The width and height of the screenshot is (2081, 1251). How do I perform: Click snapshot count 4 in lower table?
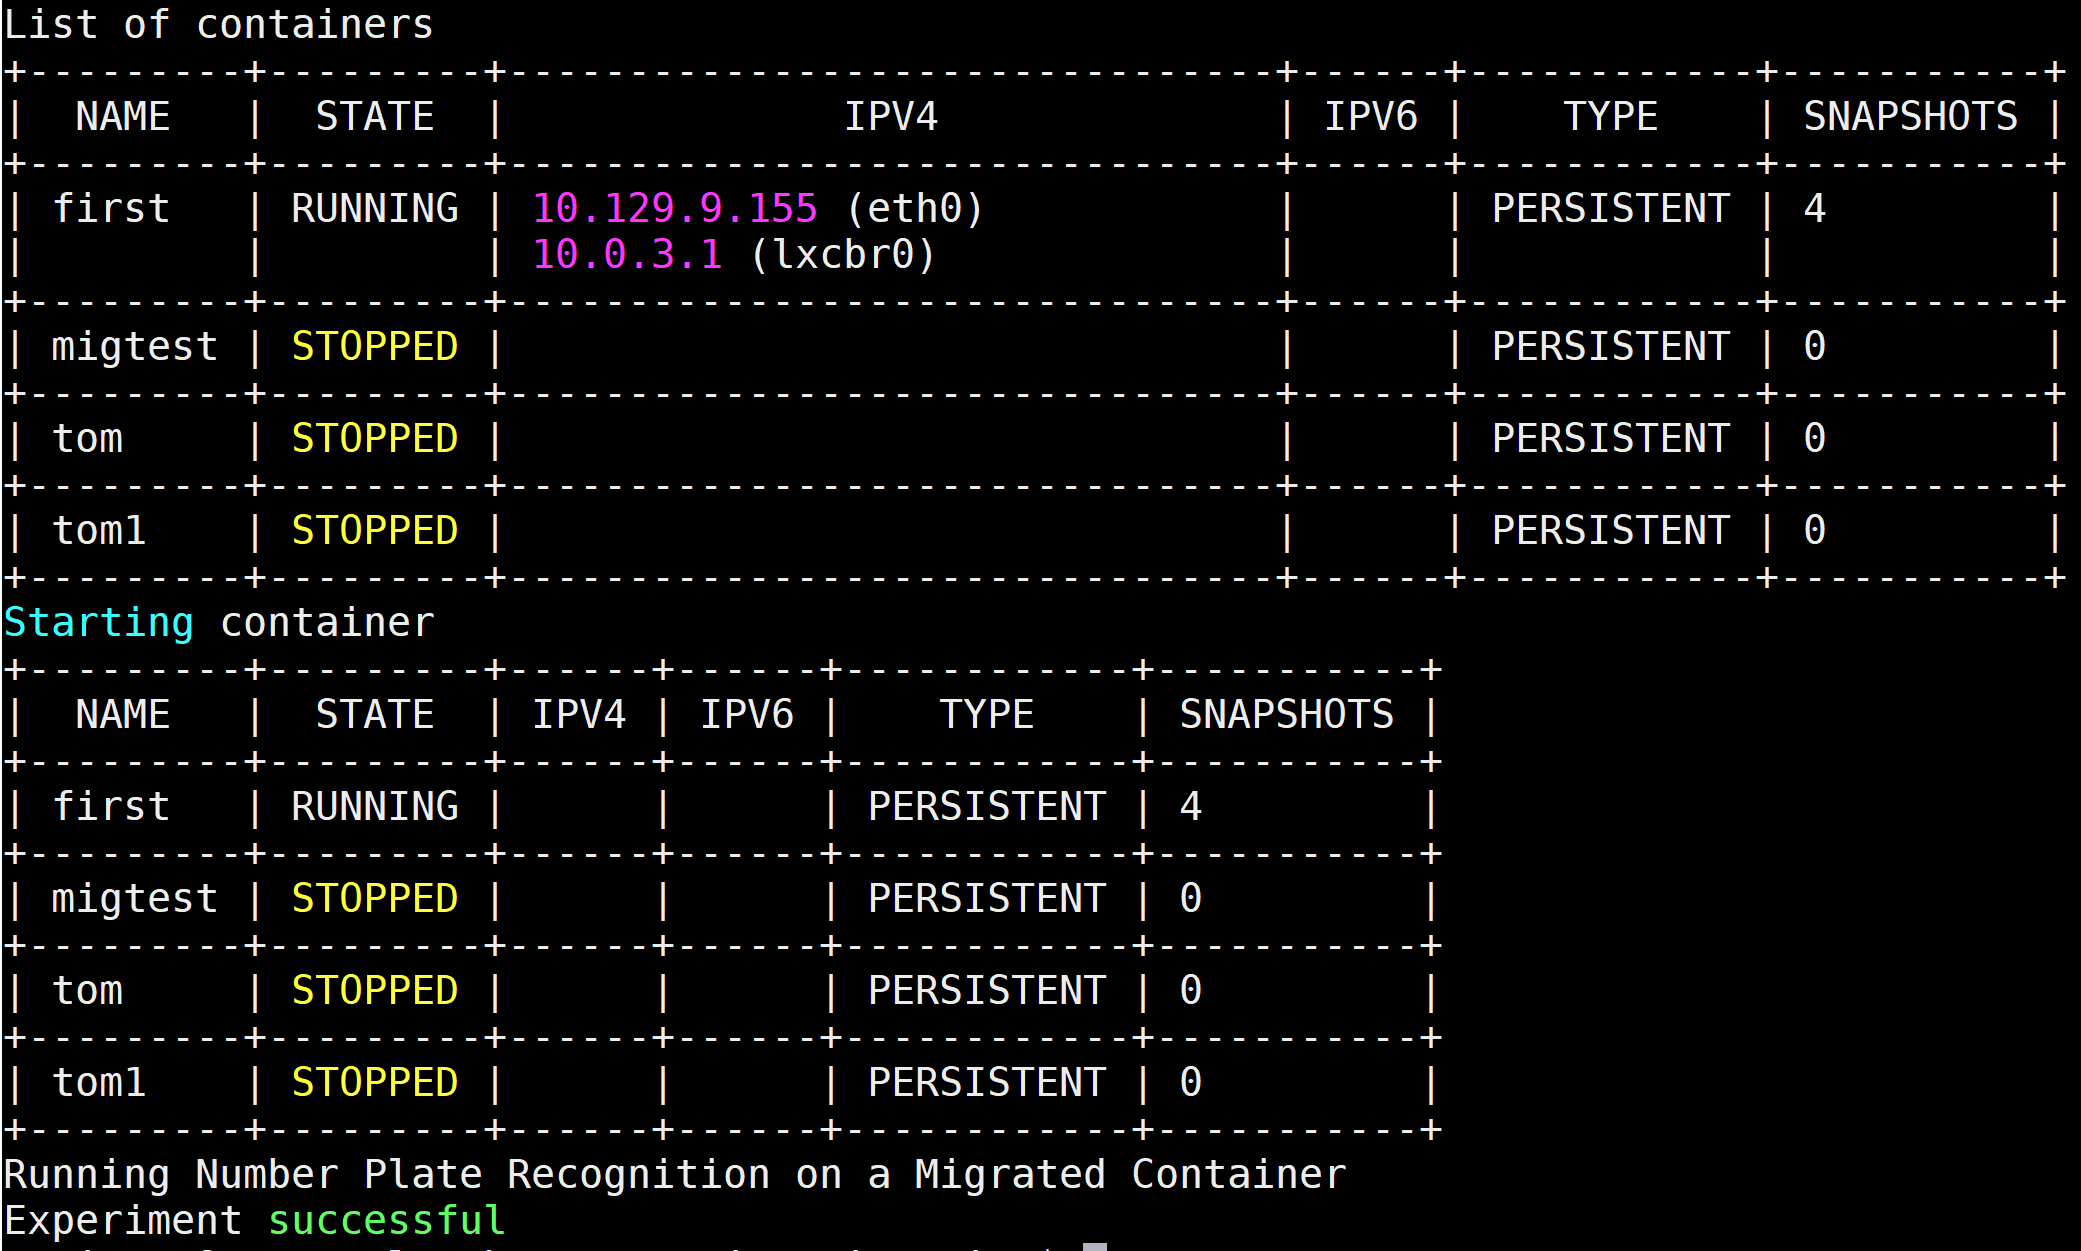click(x=1190, y=807)
